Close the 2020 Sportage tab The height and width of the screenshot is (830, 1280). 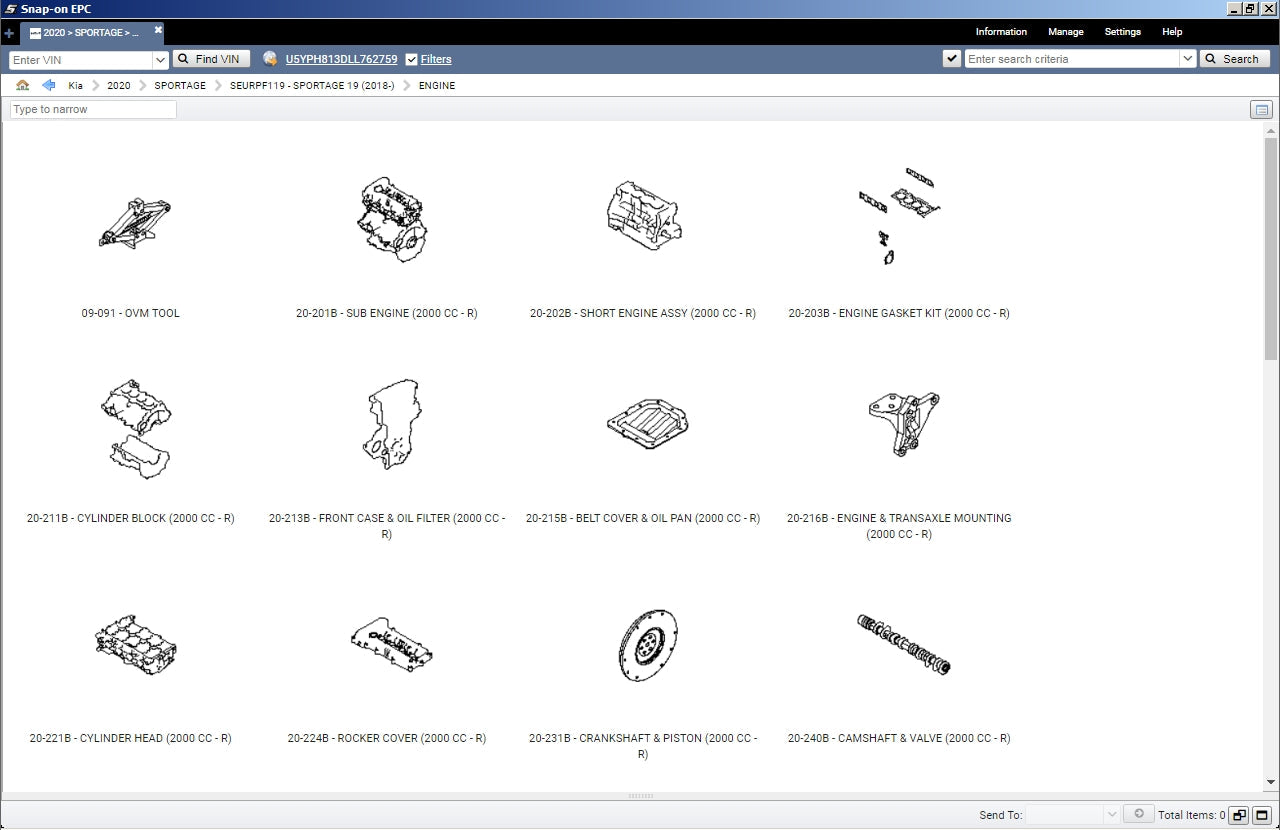[x=158, y=31]
